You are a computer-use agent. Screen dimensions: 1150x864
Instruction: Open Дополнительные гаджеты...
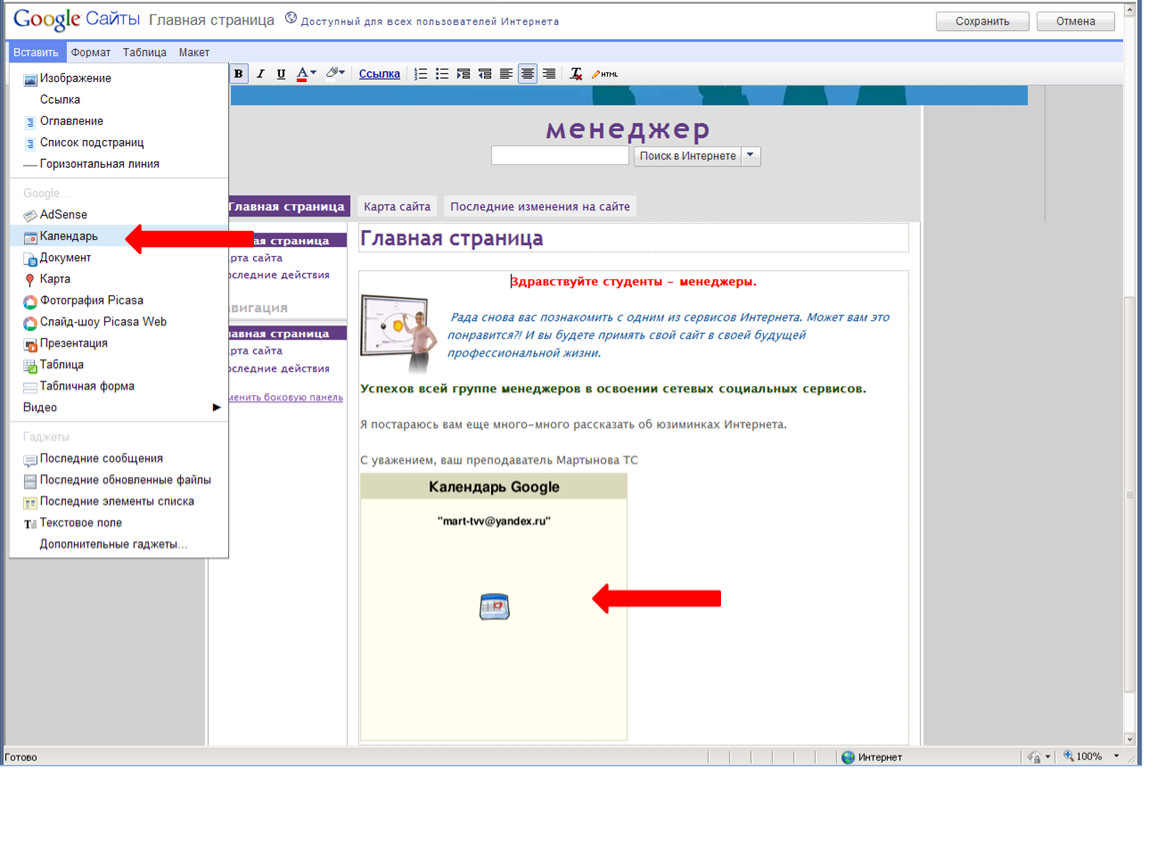pyautogui.click(x=119, y=544)
